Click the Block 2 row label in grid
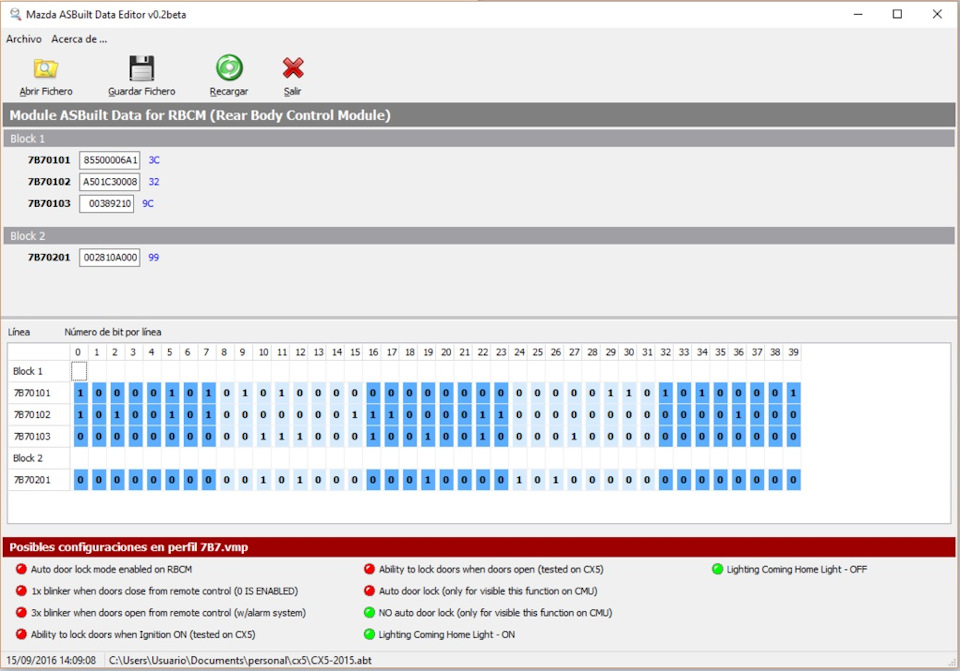The width and height of the screenshot is (960, 671). click(28, 458)
